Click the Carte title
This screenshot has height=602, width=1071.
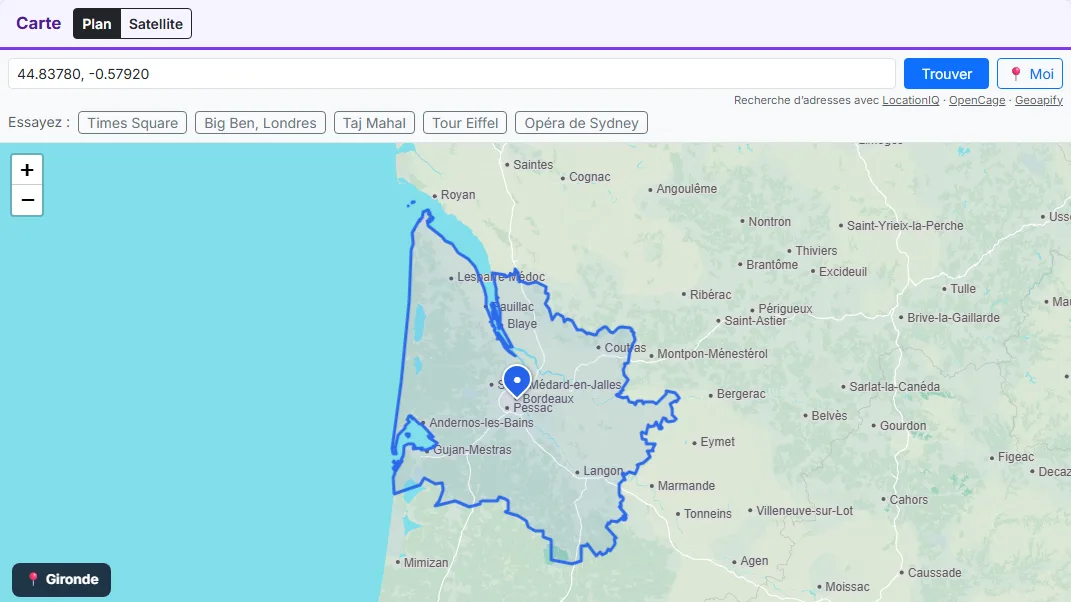click(x=39, y=23)
